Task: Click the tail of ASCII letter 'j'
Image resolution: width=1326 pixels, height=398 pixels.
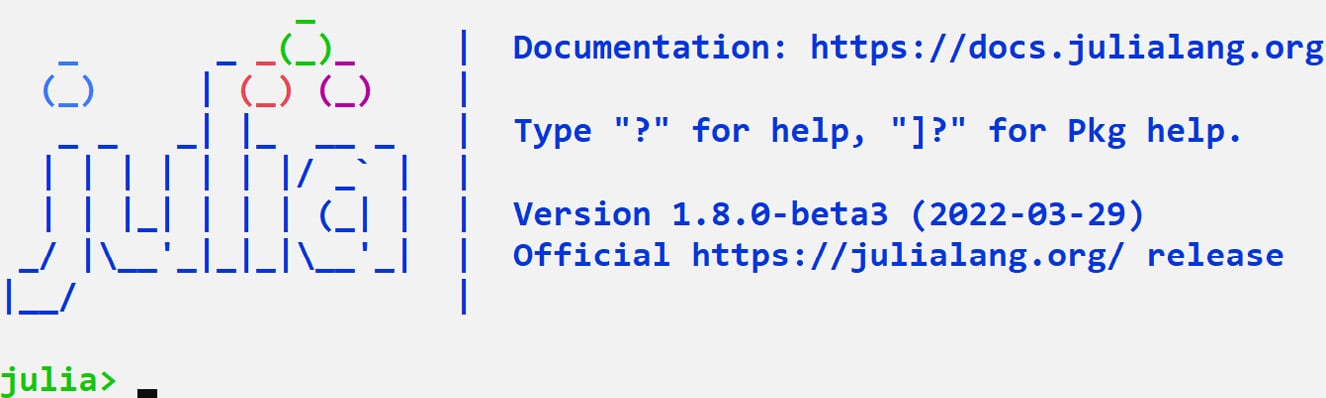Action: [x=40, y=280]
